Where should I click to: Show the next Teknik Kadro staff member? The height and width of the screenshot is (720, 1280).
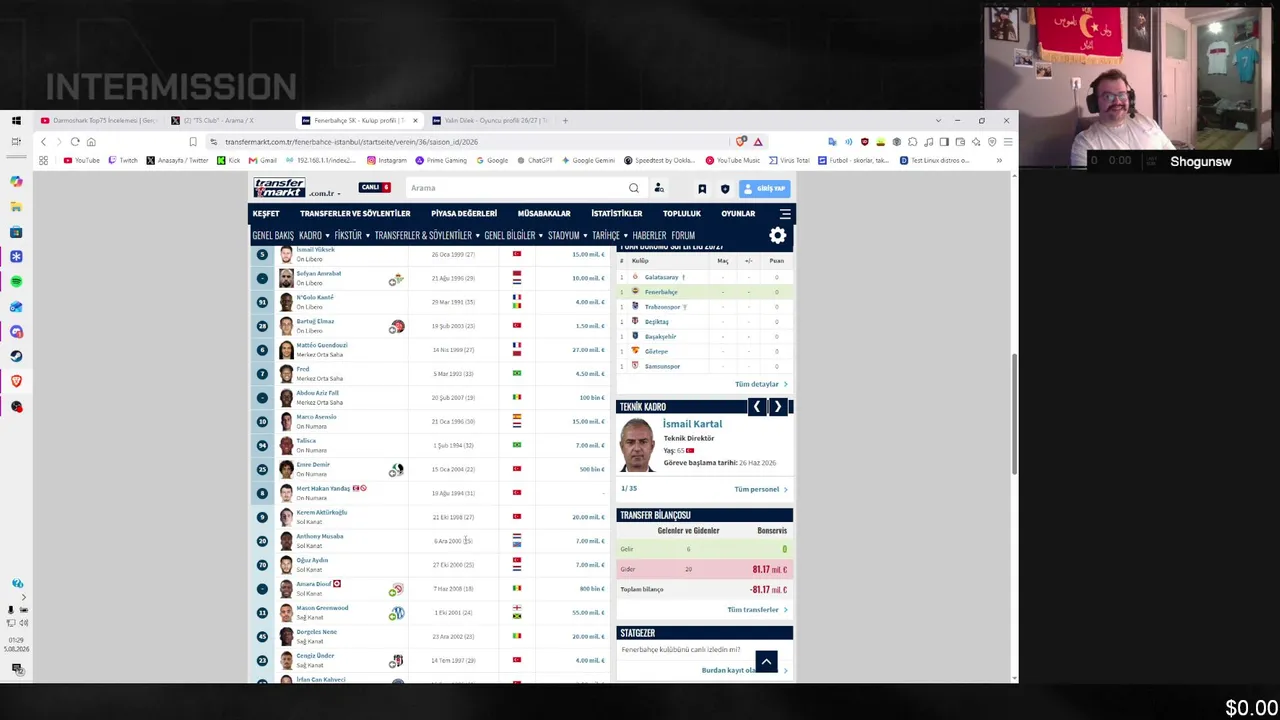coord(778,406)
